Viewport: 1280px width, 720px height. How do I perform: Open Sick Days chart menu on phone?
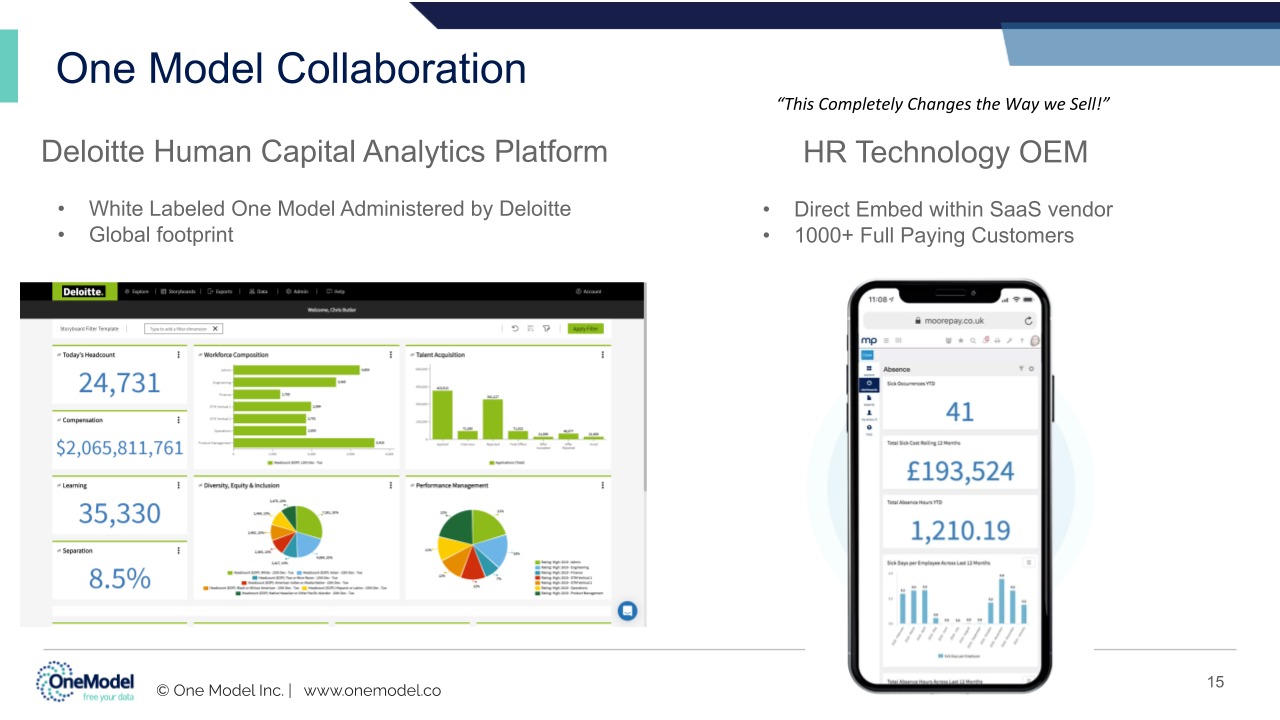[1029, 563]
